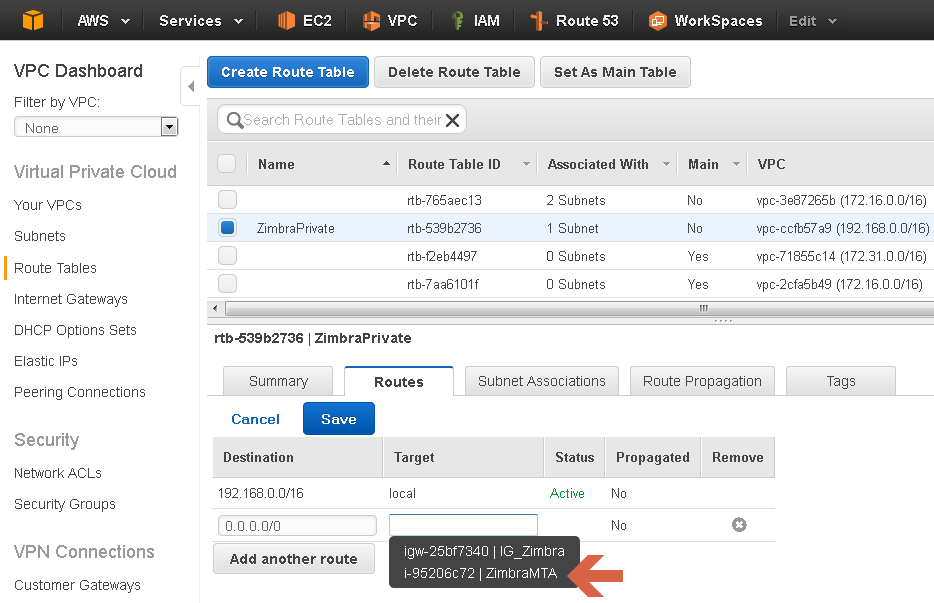Open Subnets in sidebar
The image size is (934, 603).
40,236
